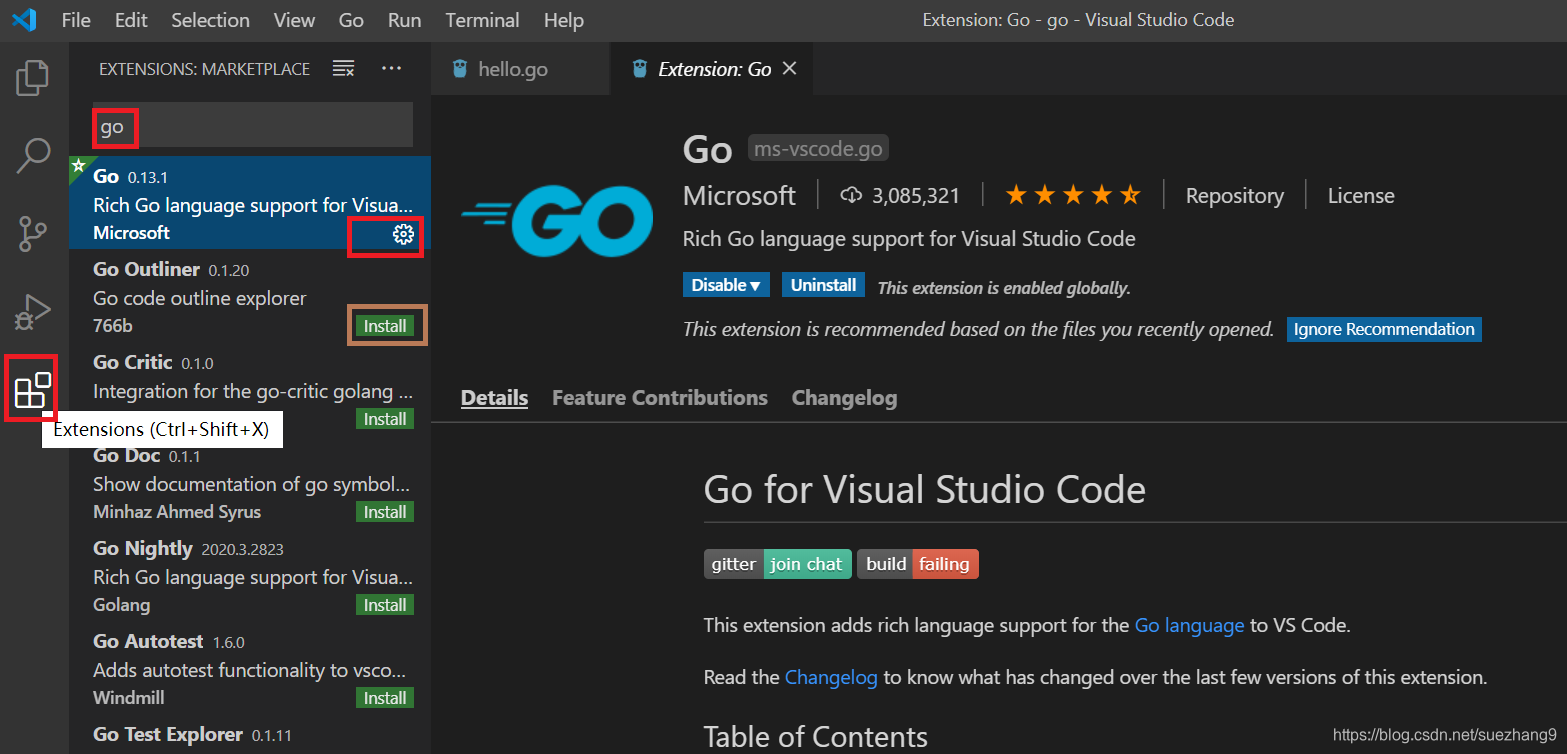Click the Table of Contents heading

(816, 737)
